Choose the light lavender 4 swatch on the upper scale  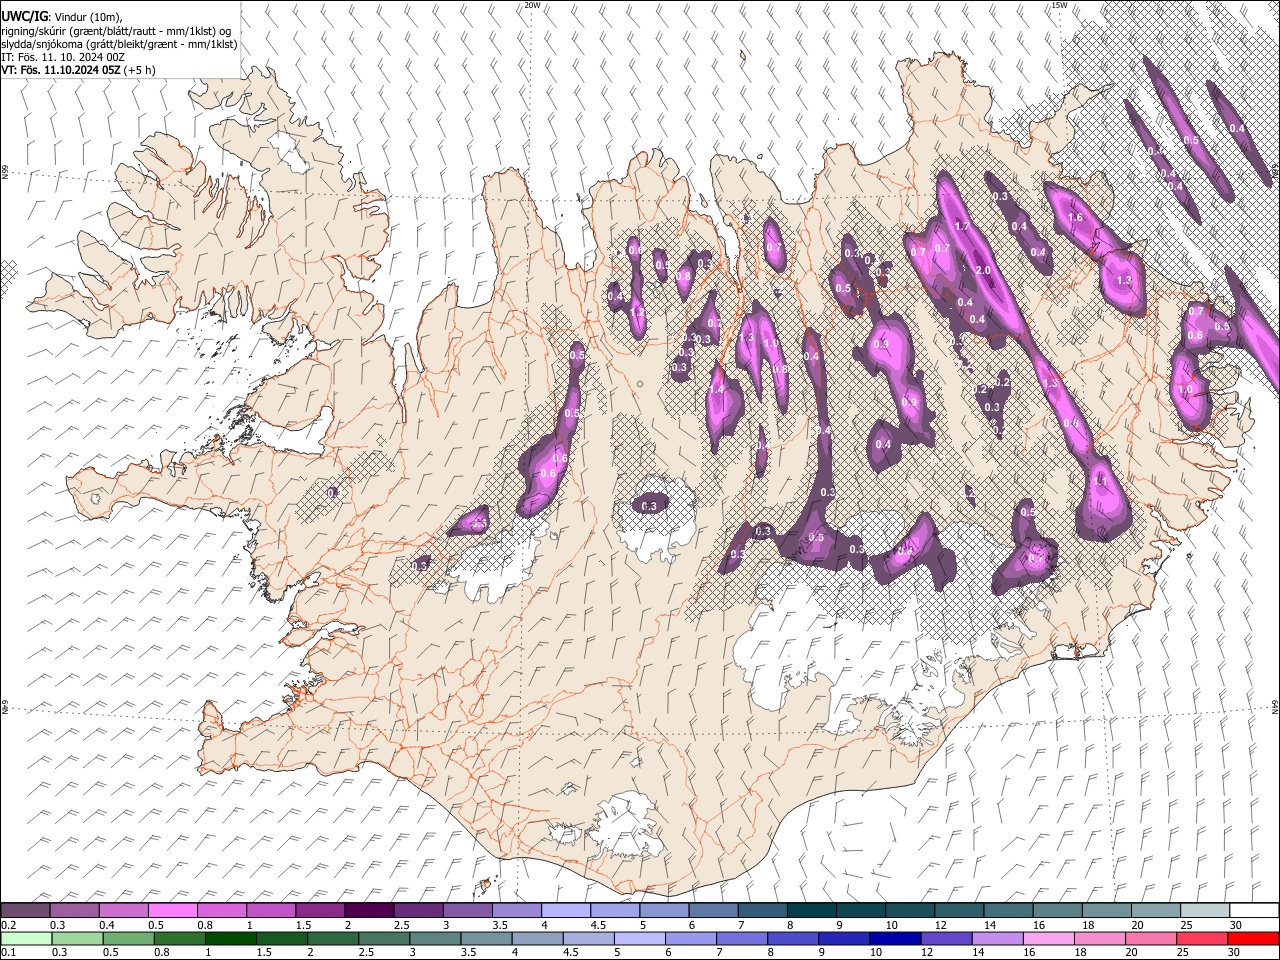(566, 911)
